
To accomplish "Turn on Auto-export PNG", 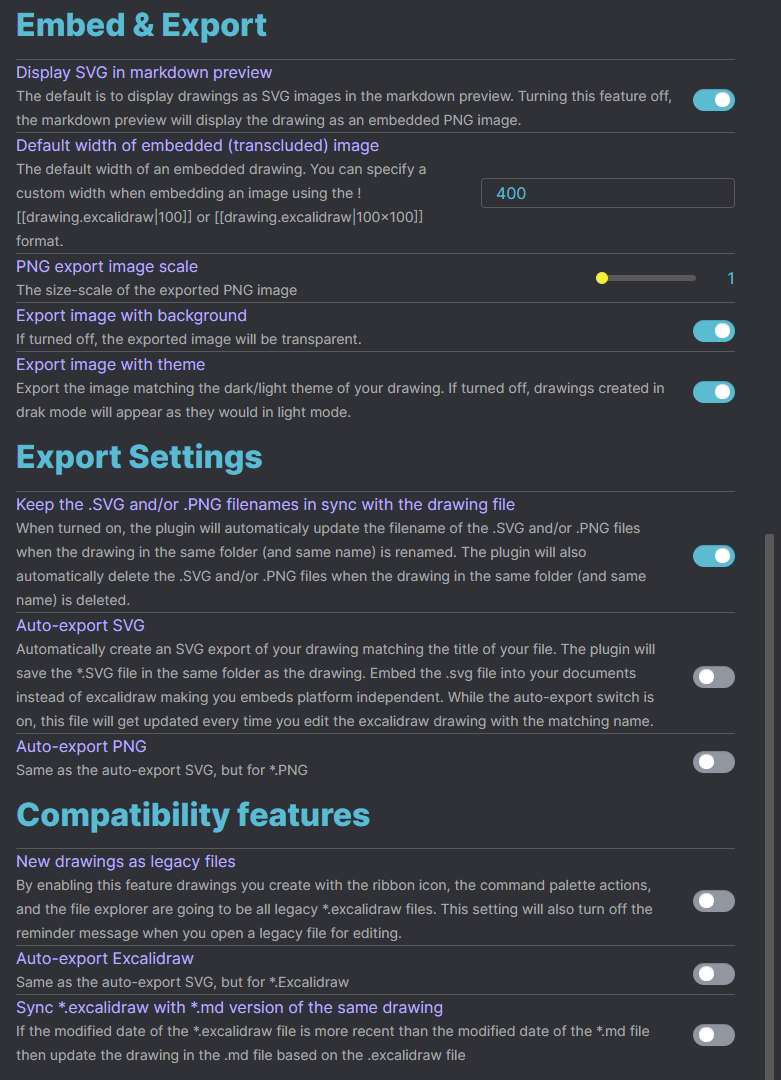I will (713, 762).
